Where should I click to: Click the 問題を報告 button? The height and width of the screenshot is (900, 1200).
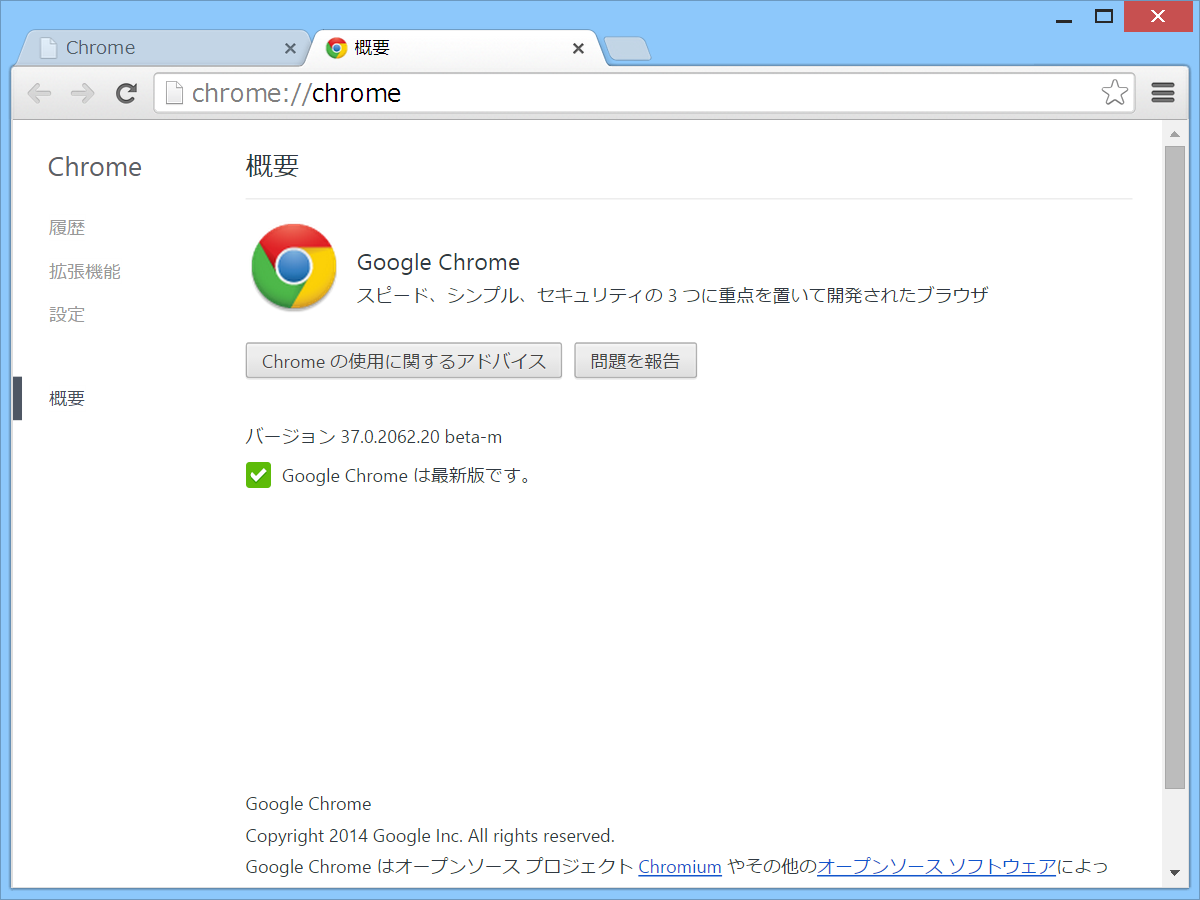[x=635, y=360]
